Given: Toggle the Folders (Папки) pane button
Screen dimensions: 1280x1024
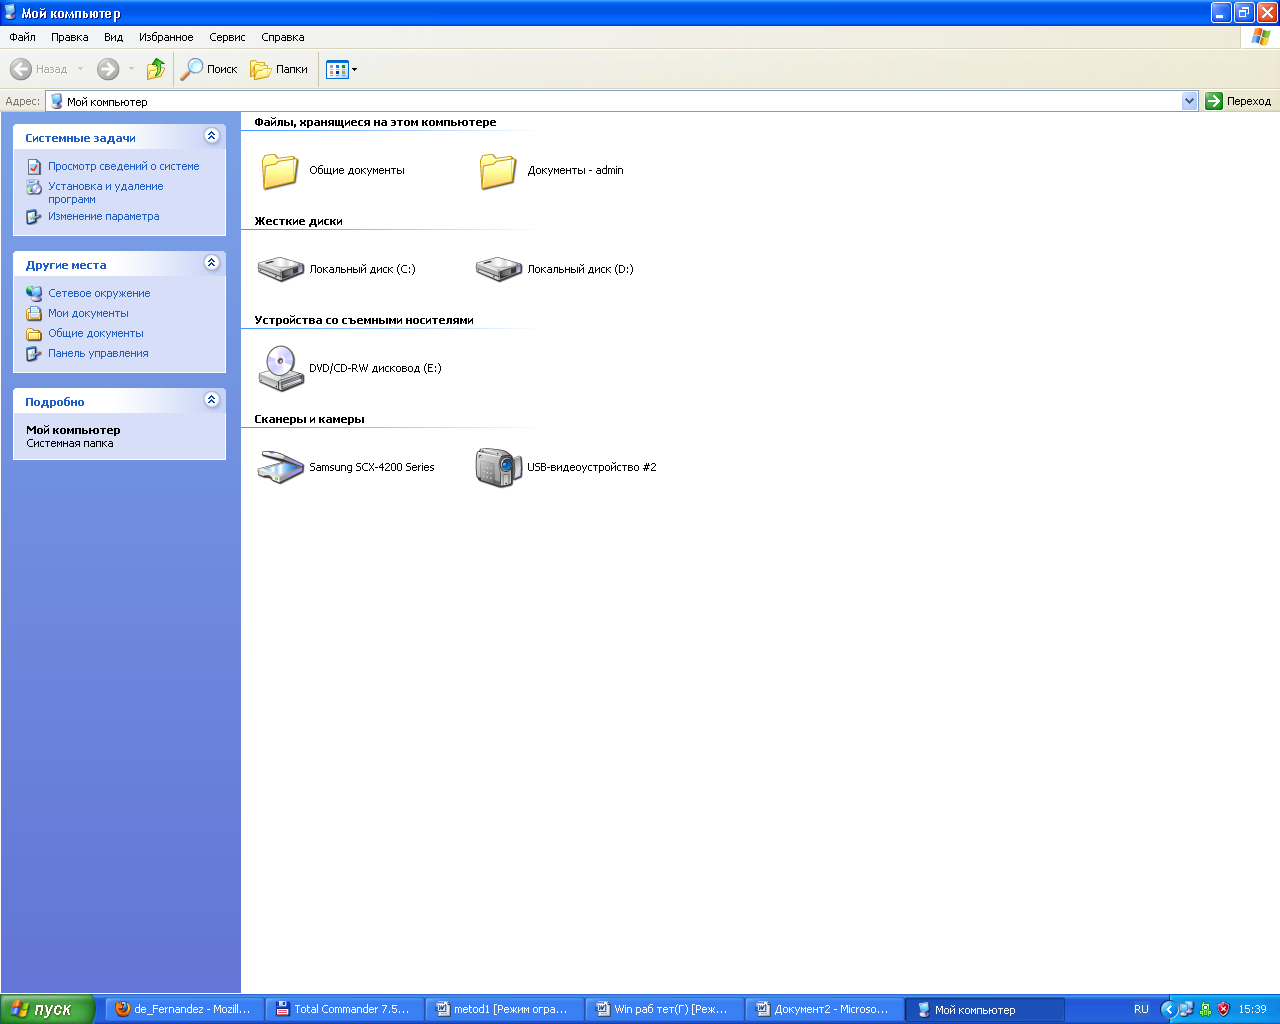Looking at the screenshot, I should pyautogui.click(x=279, y=69).
